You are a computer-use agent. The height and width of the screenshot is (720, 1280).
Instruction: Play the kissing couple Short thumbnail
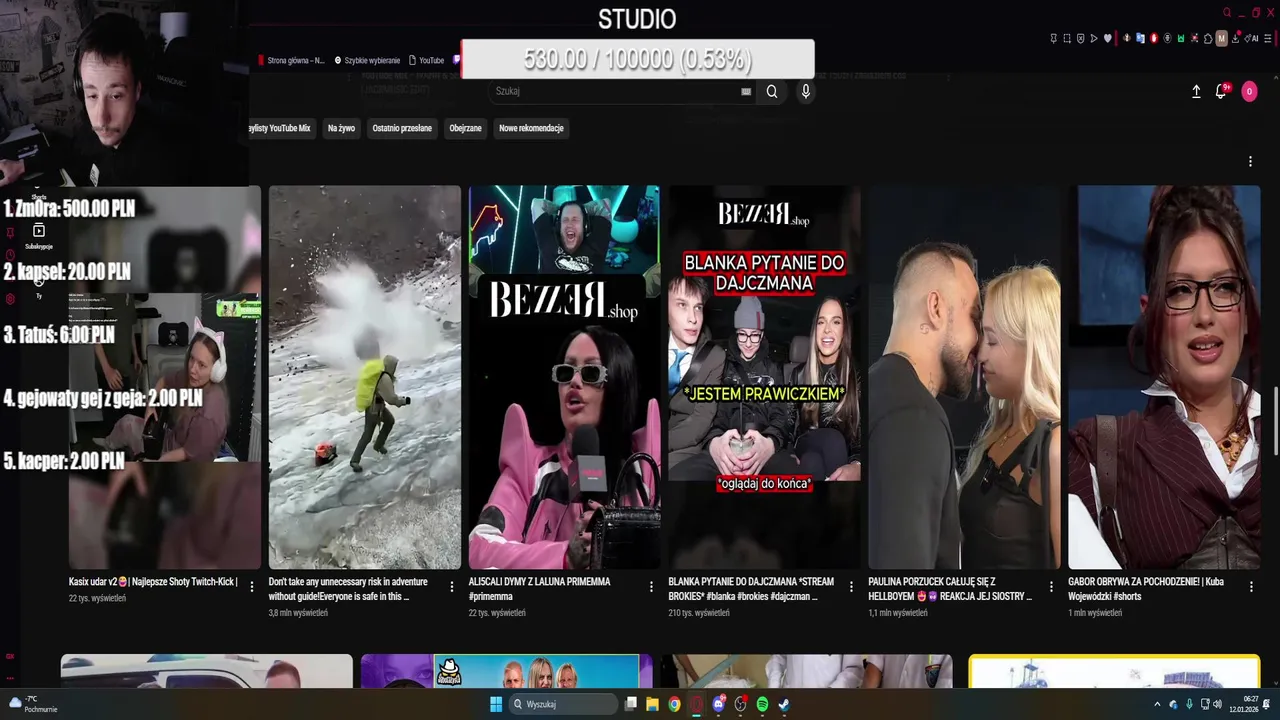pos(964,377)
